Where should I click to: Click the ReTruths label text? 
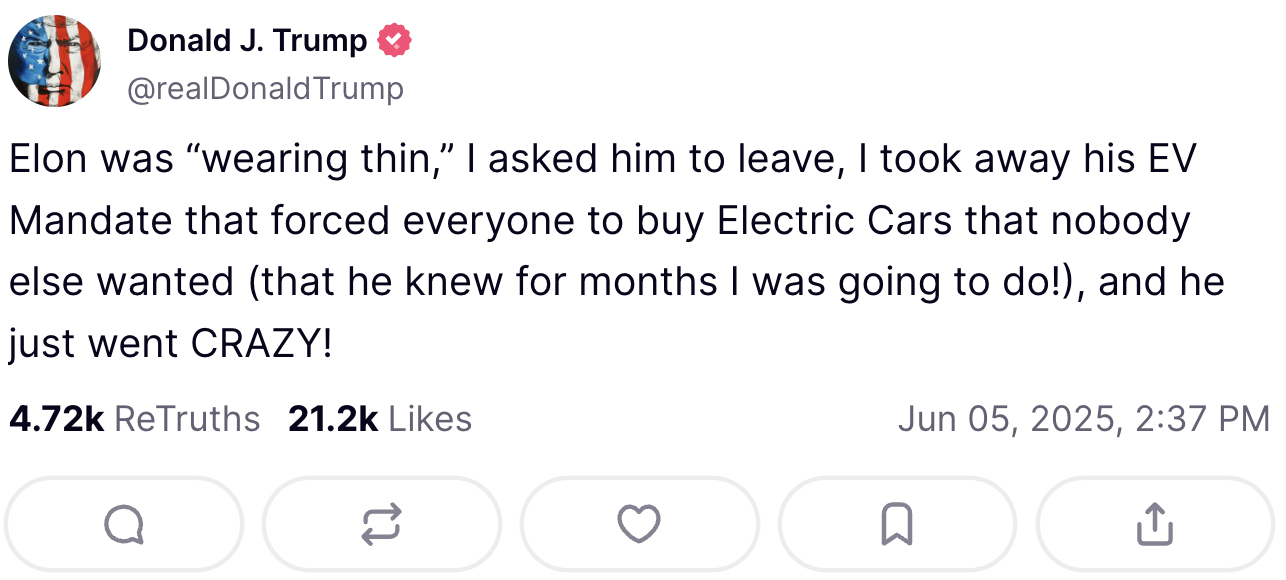[x=187, y=418]
